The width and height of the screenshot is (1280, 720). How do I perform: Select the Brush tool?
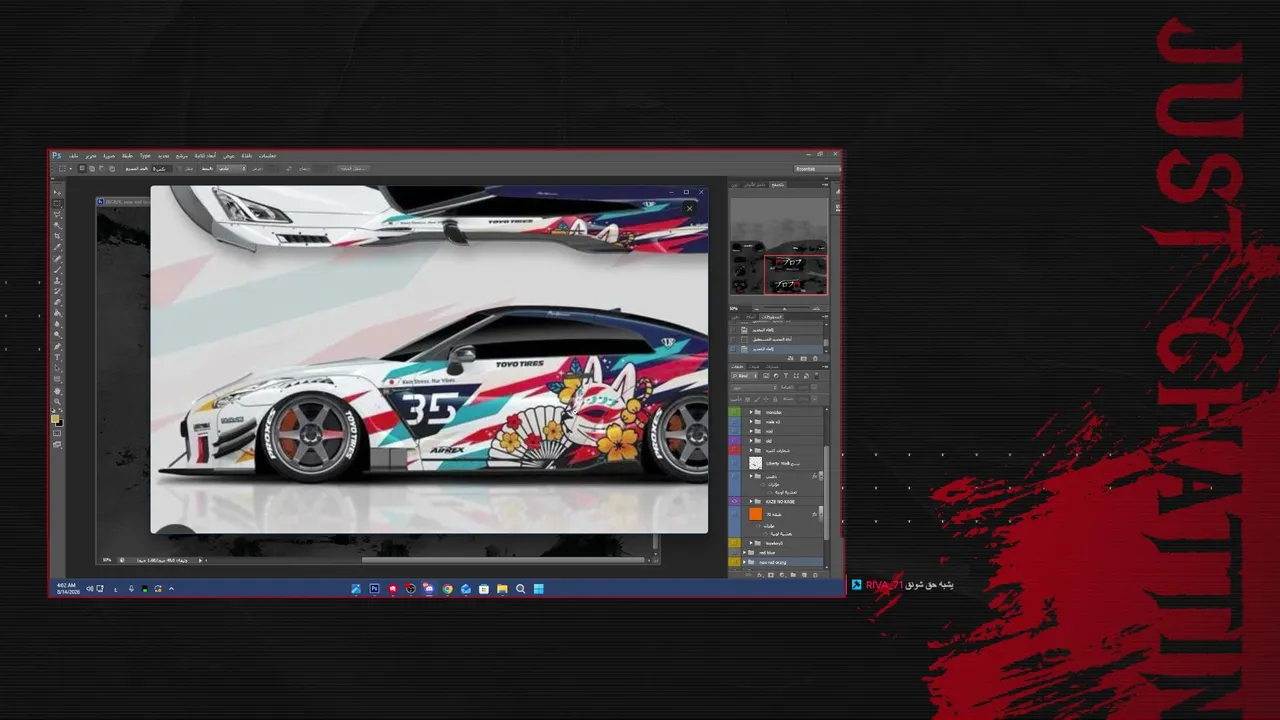[x=57, y=270]
